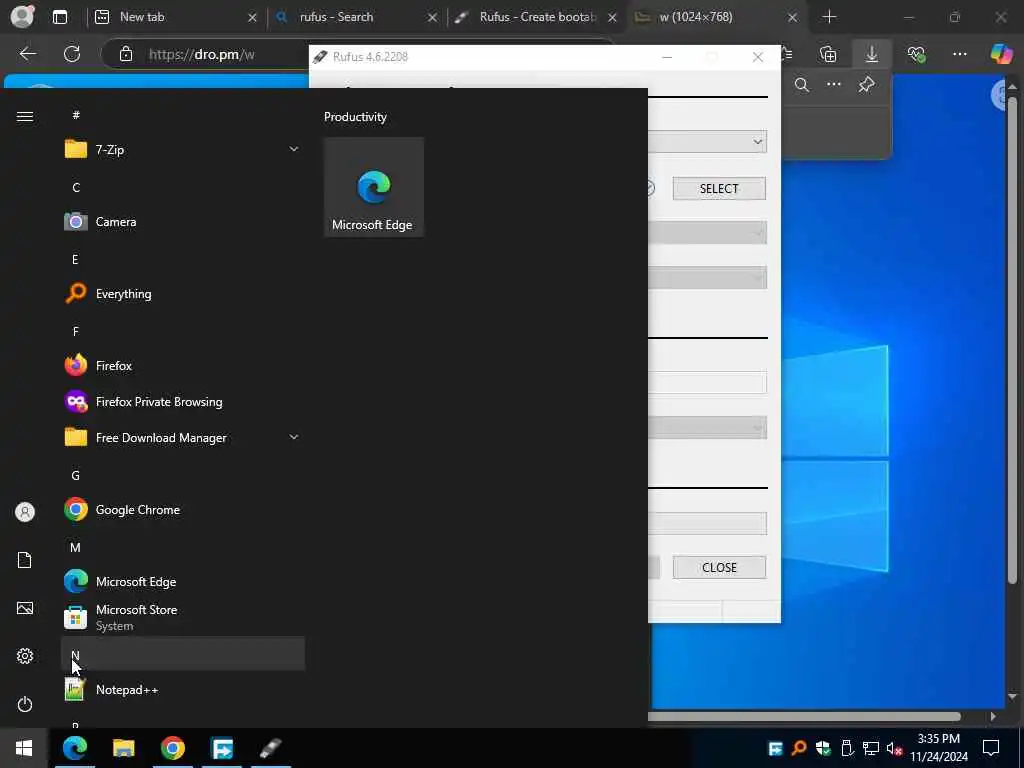The width and height of the screenshot is (1024, 768).
Task: Open Pictures from Start sidebar
Action: coord(25,608)
